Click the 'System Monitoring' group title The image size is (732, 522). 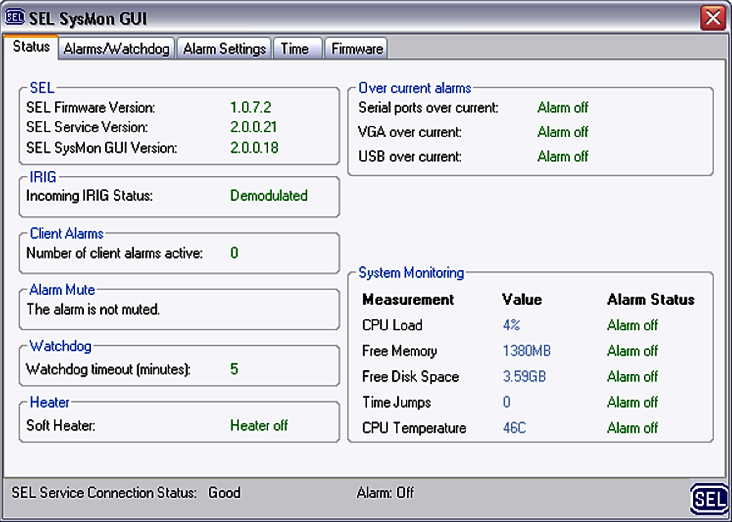[x=411, y=273]
